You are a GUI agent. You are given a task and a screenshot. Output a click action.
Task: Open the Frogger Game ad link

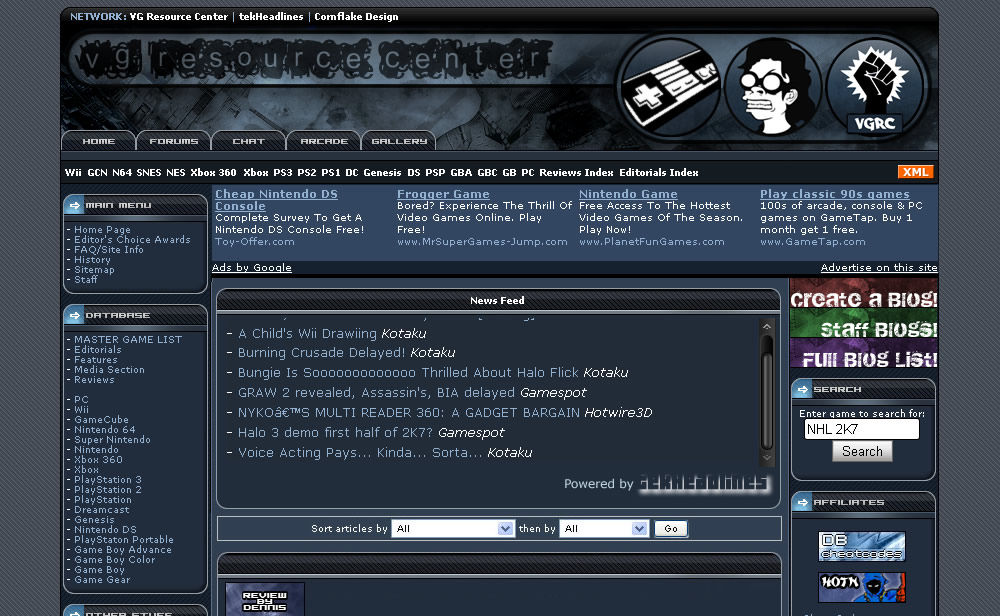(443, 194)
